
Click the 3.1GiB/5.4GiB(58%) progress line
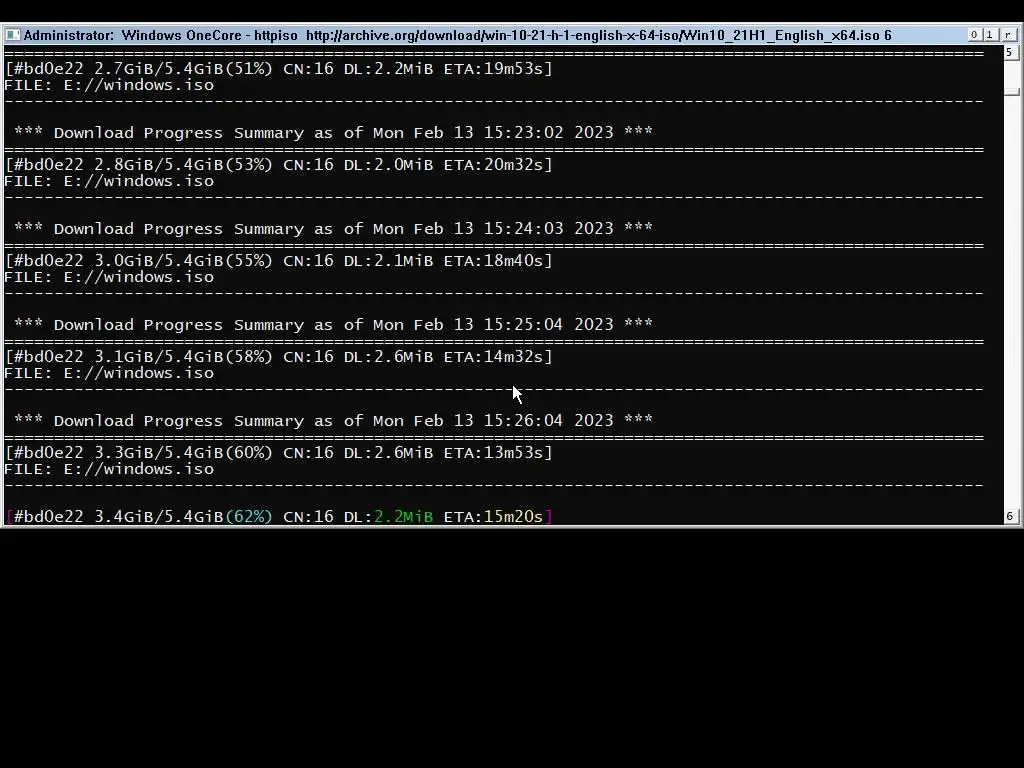[279, 357]
